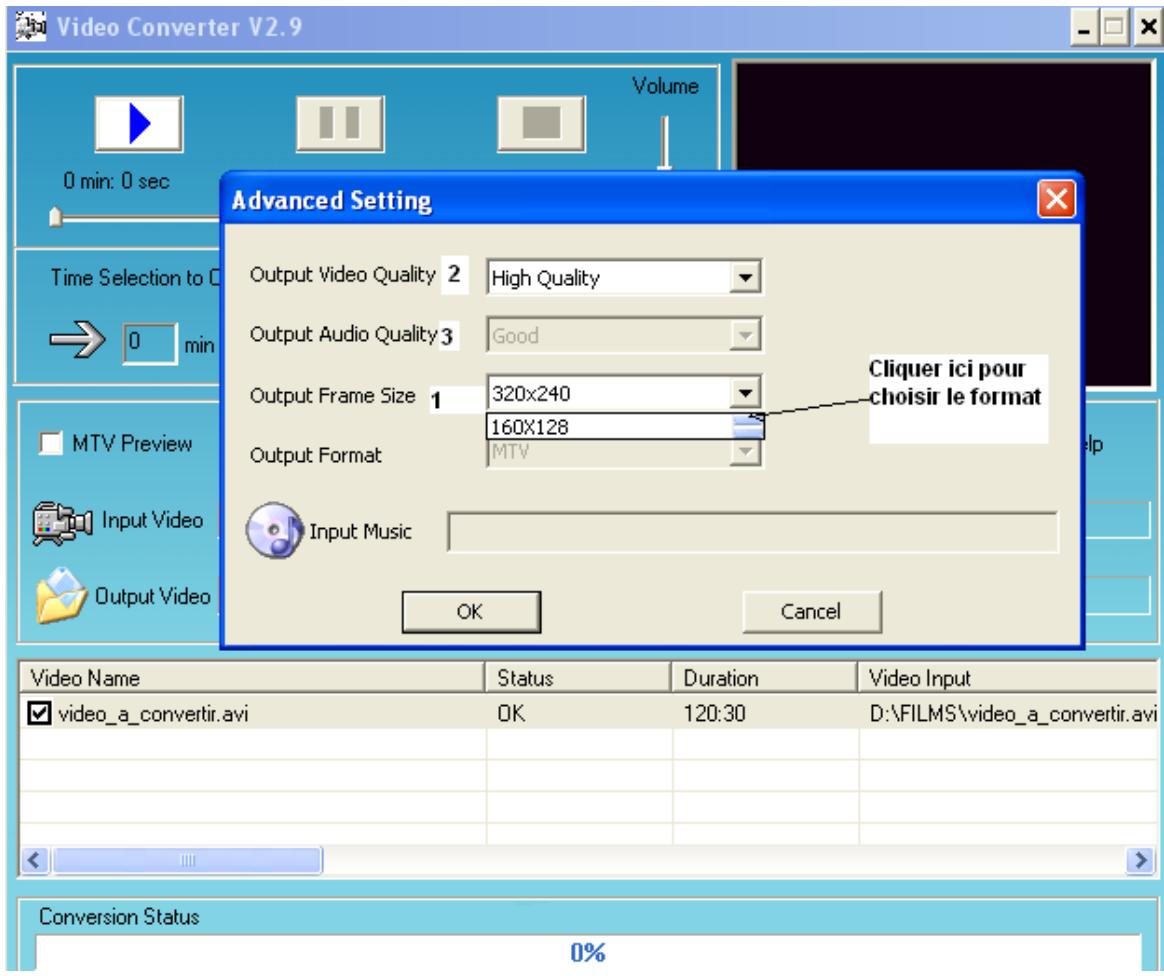Select the video_a_convertir.avi file name

153,714
